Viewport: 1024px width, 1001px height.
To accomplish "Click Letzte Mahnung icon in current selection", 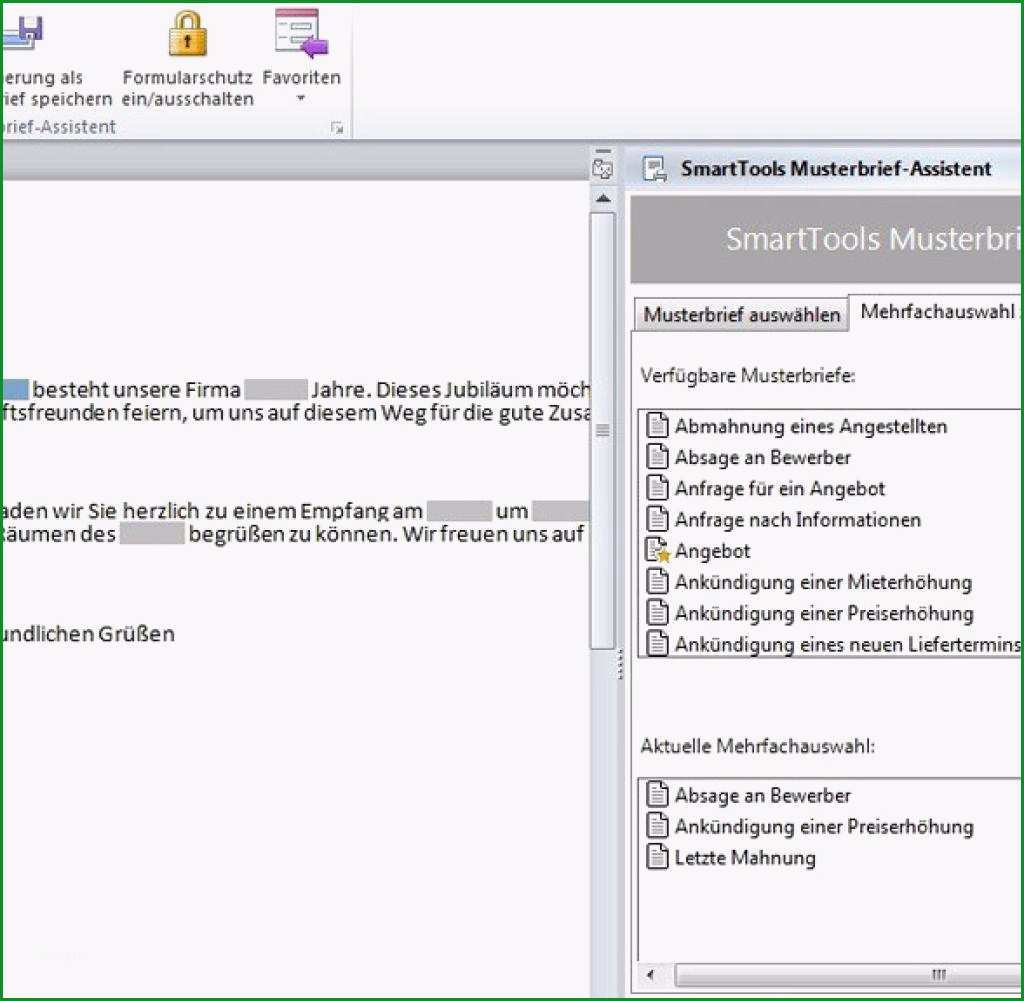I will tap(657, 857).
